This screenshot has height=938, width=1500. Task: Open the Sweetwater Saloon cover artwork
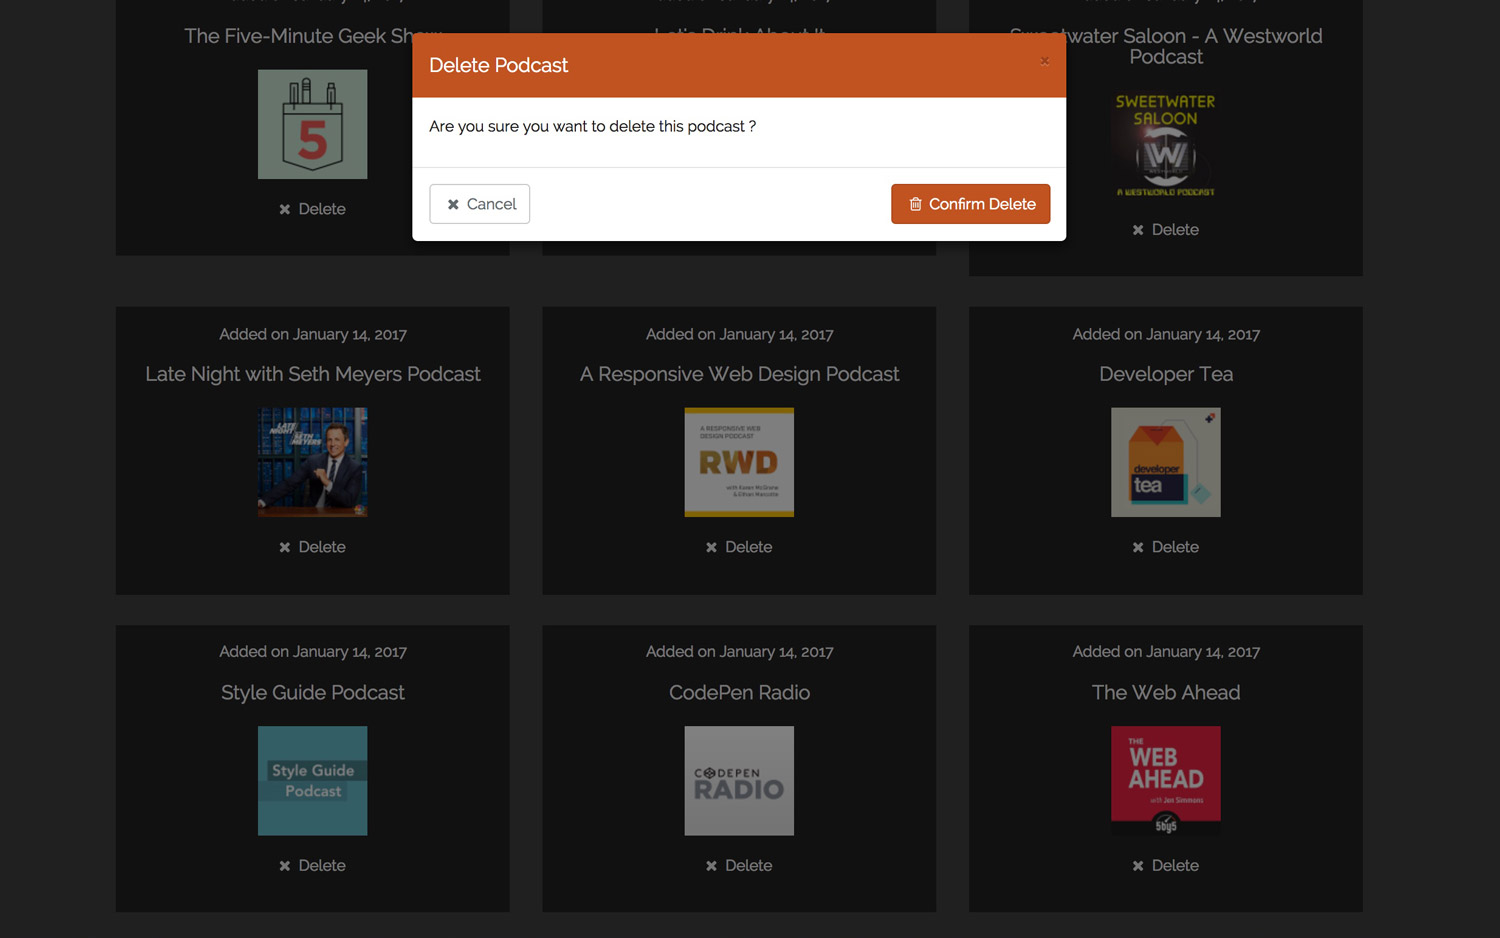[x=1166, y=145]
